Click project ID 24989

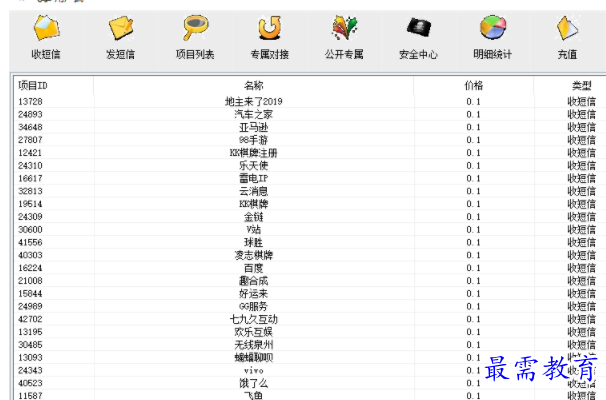pyautogui.click(x=30, y=306)
